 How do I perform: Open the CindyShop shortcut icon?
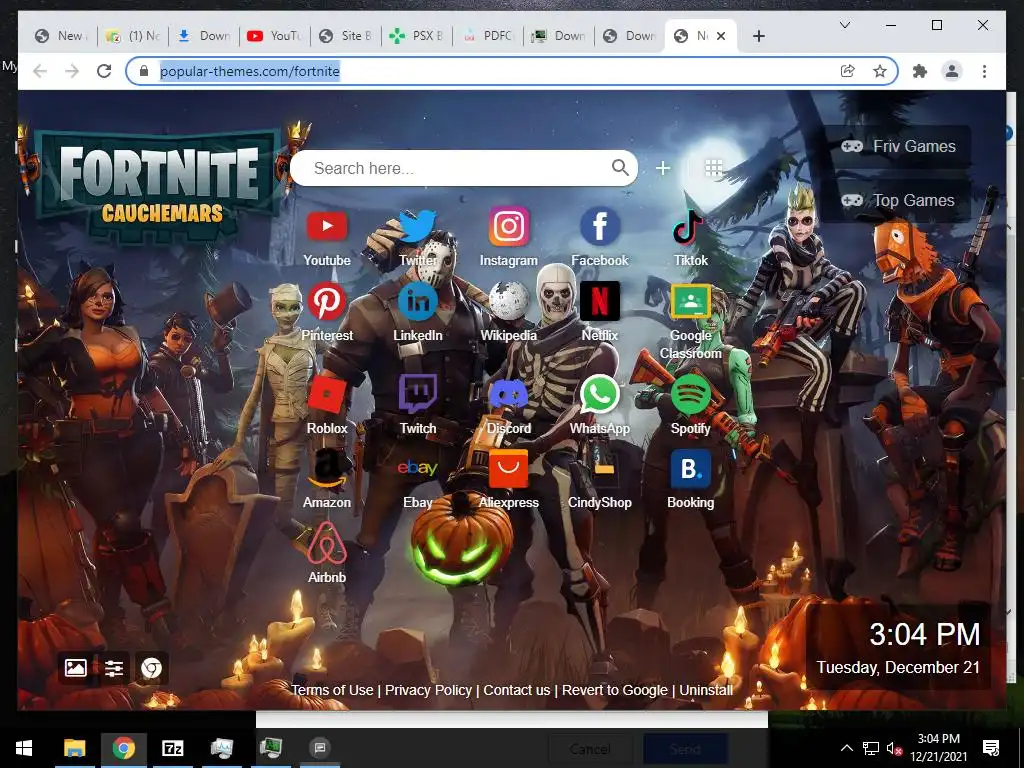click(x=600, y=469)
